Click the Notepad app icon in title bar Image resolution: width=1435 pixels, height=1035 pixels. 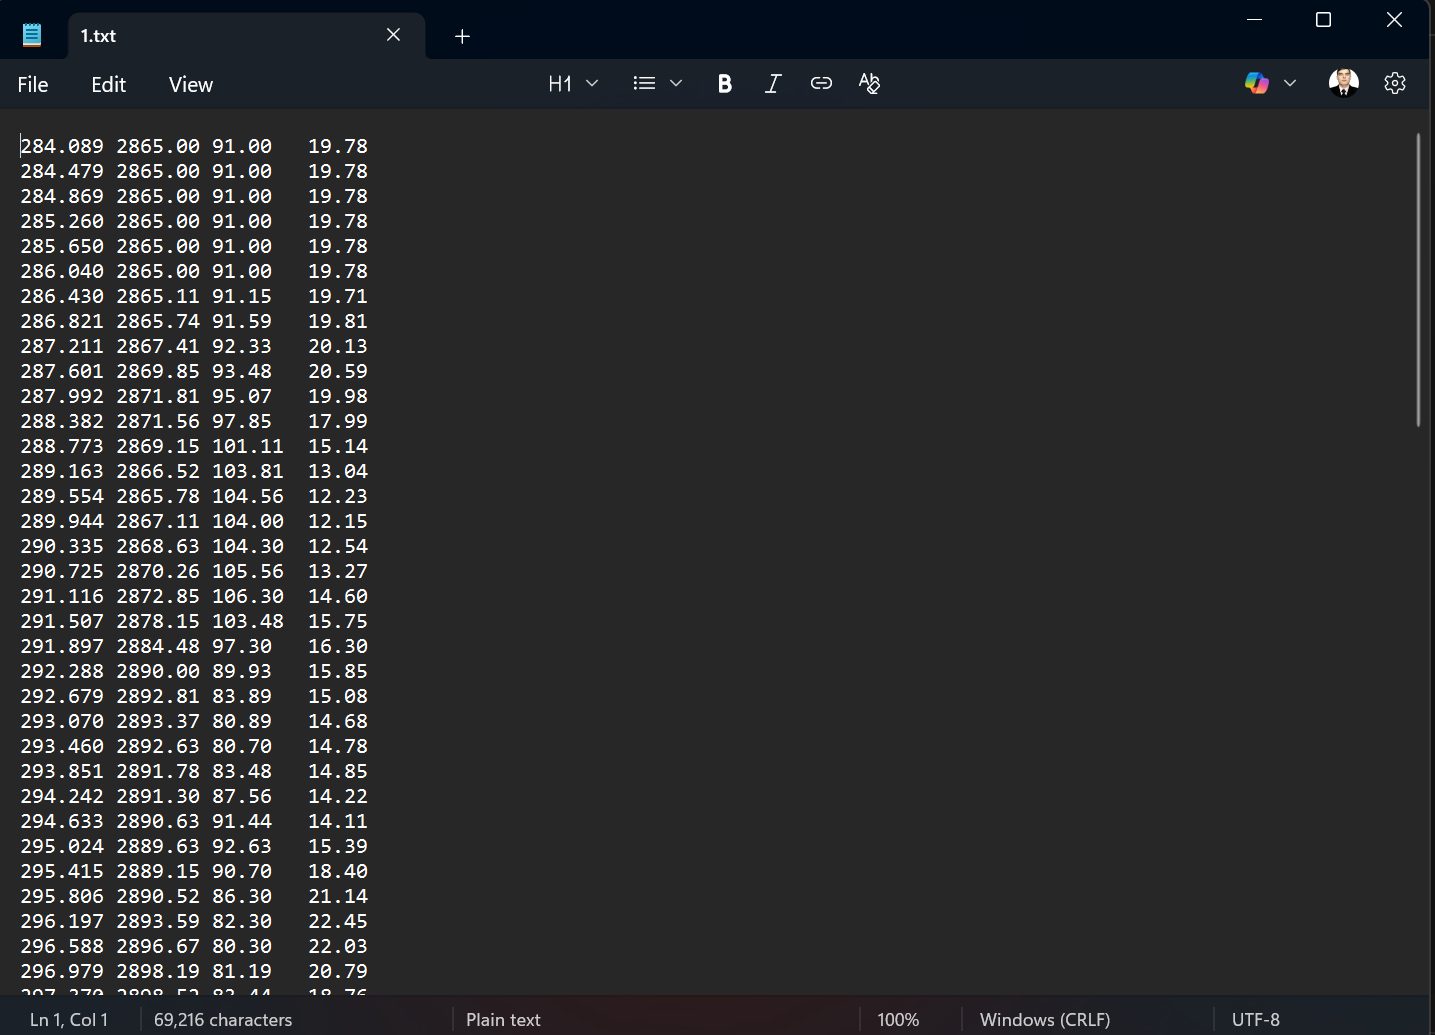point(32,35)
